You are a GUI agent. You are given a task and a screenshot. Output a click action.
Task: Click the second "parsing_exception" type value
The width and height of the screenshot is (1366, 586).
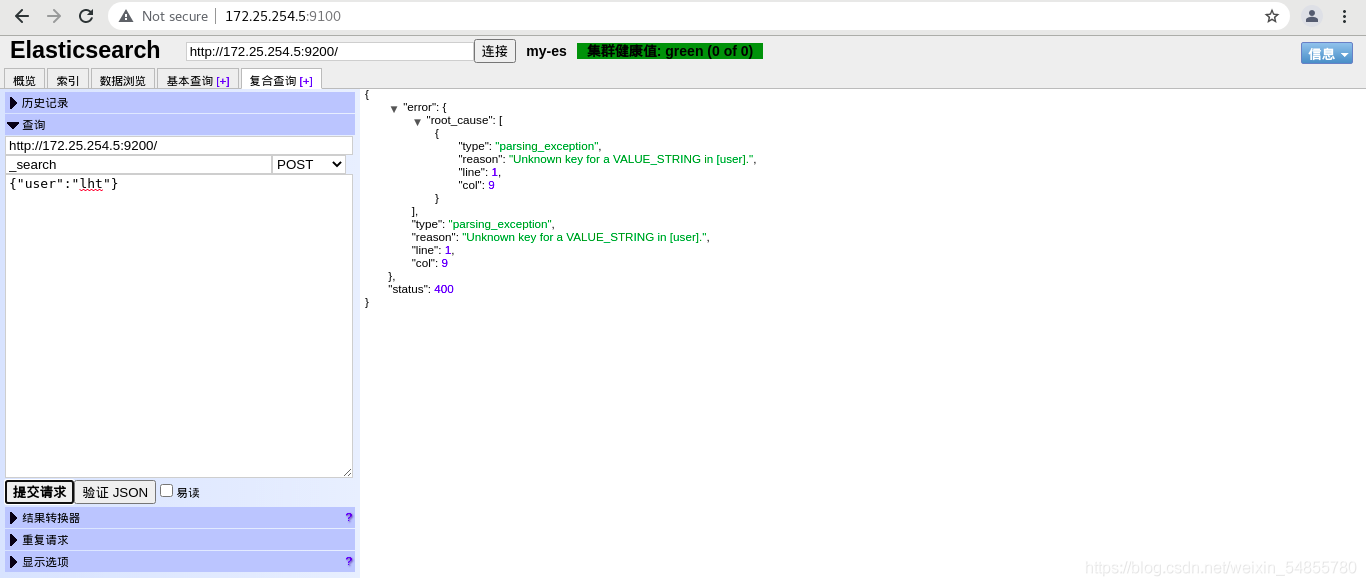pos(499,224)
